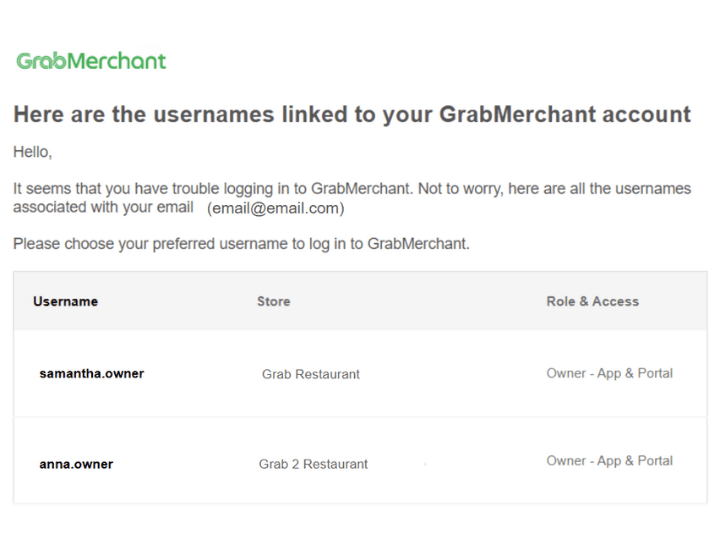Click the 'trouble logging in' paragraph

coord(352,198)
